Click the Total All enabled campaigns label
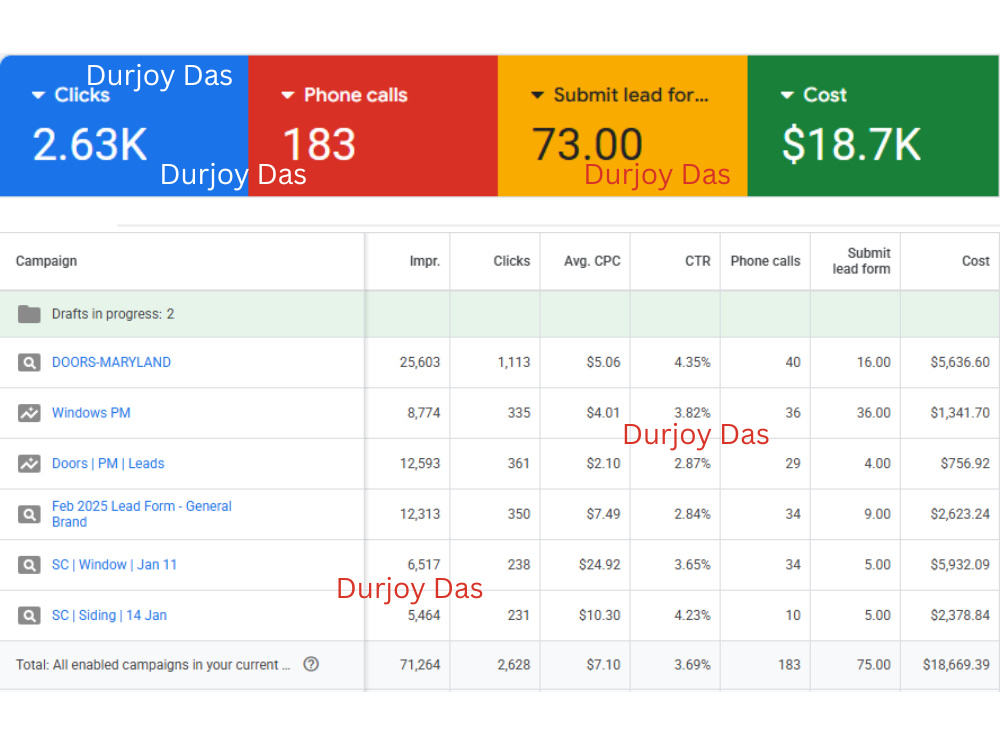Viewport: 1000px width, 750px height. [x=153, y=665]
